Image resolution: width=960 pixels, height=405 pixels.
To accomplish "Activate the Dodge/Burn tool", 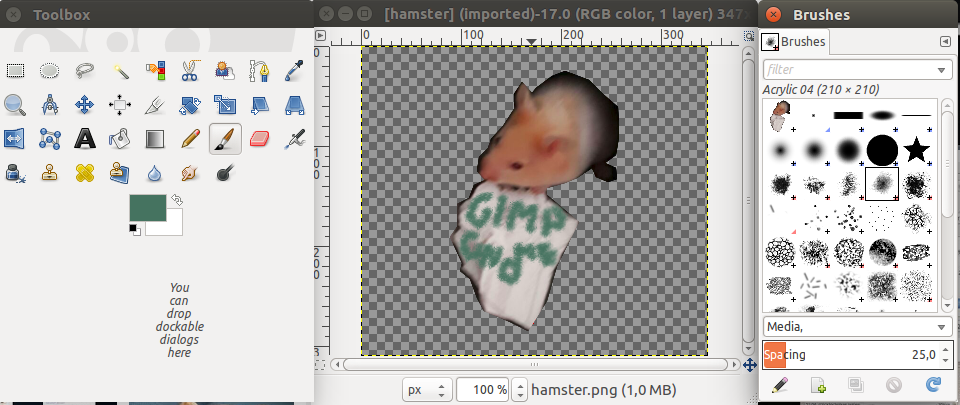I will pyautogui.click(x=225, y=173).
